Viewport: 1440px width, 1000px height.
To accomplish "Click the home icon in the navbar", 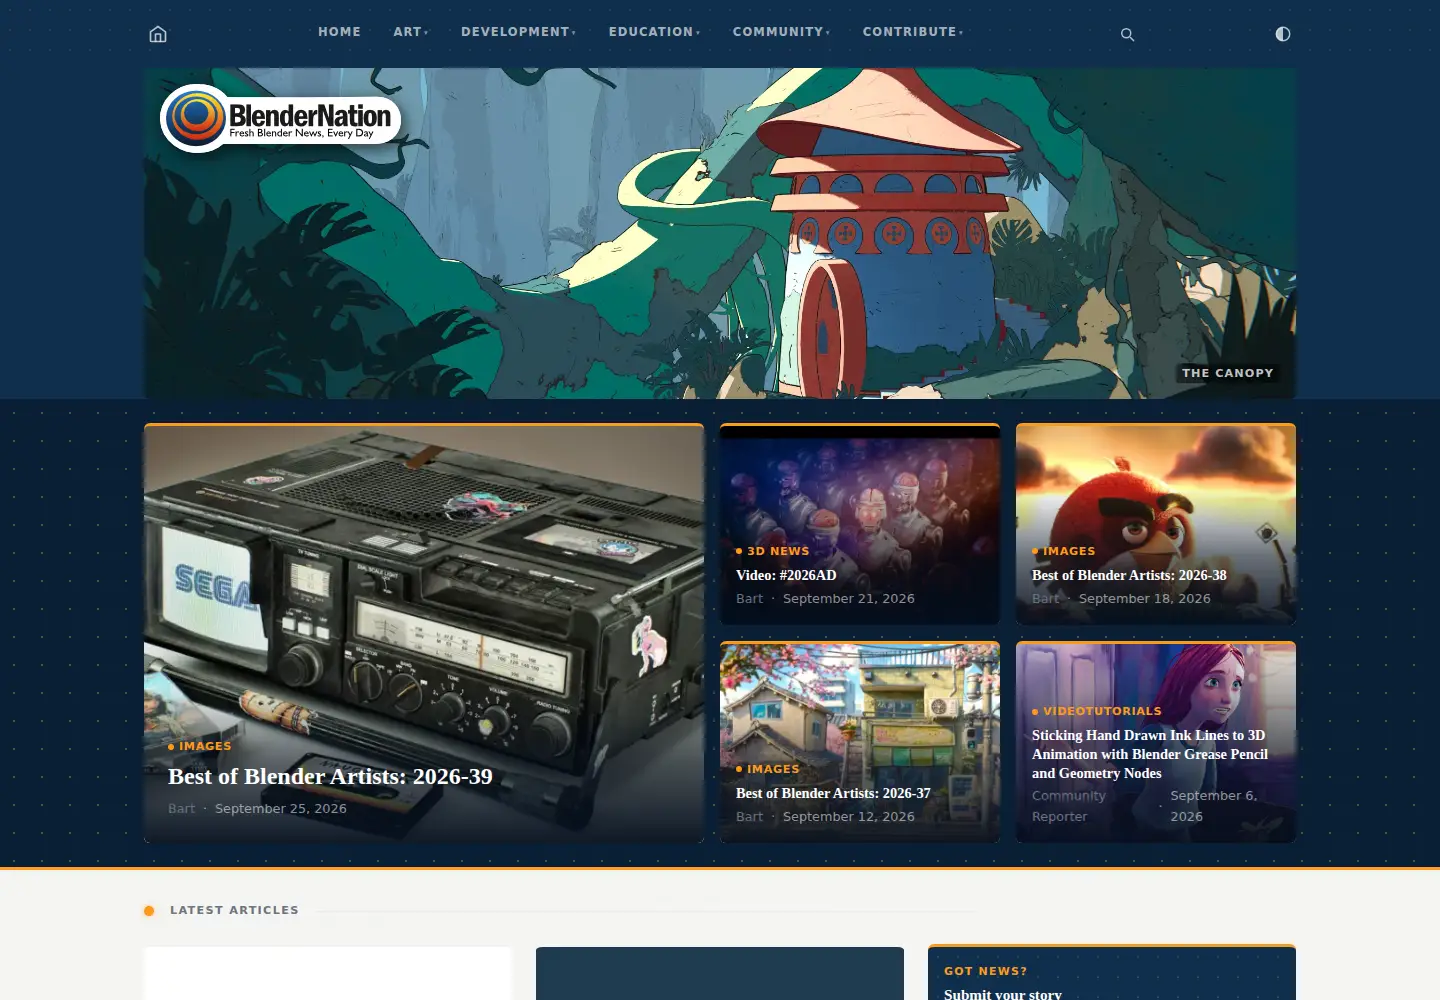I will click(158, 34).
